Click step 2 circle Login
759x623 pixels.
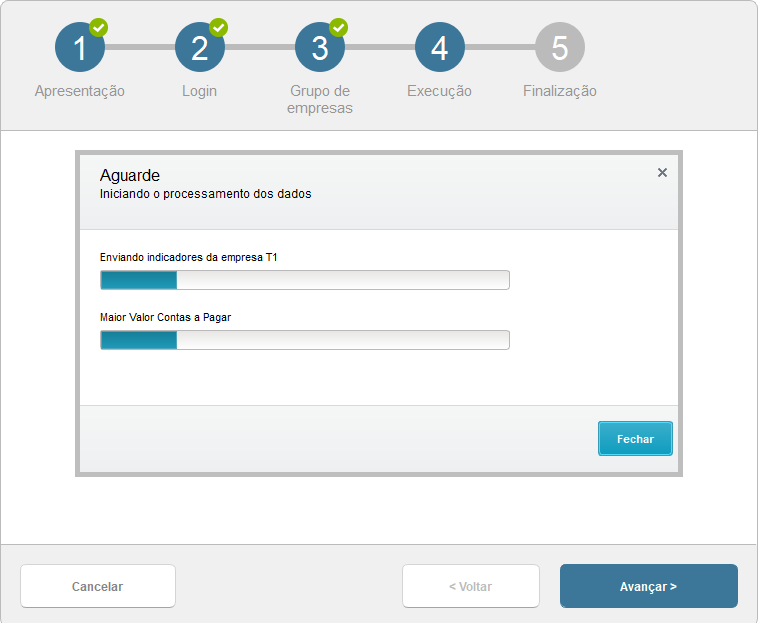pos(199,48)
